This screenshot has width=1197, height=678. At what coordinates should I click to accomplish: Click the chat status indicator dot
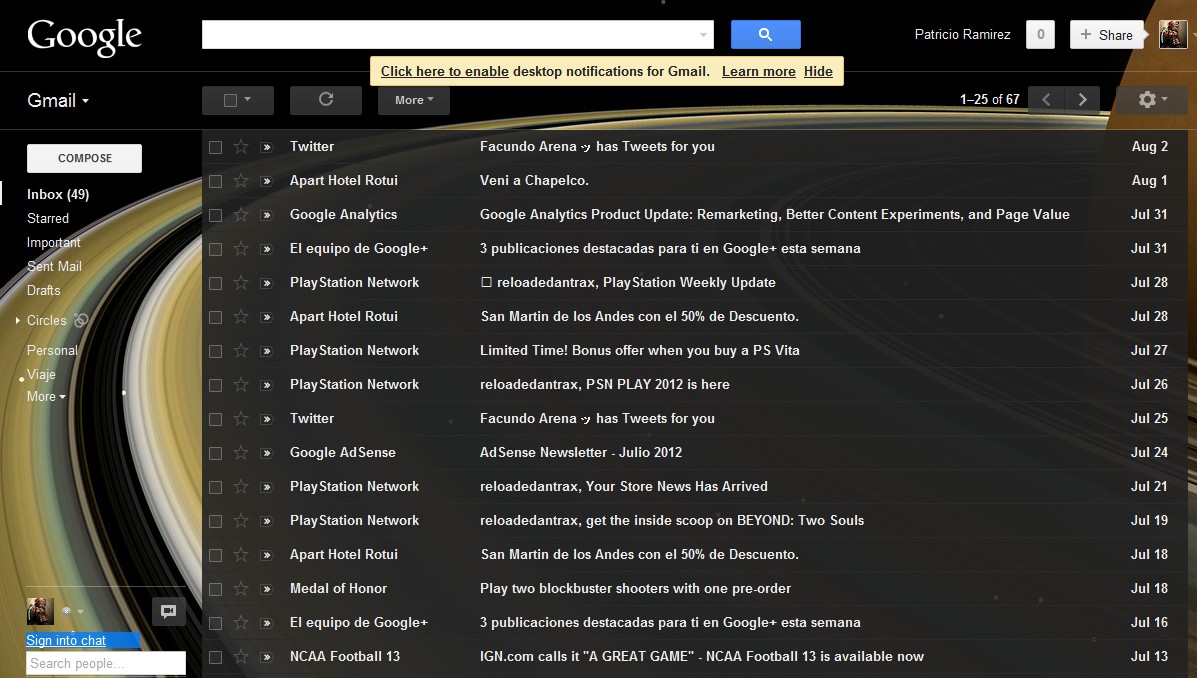(66, 611)
